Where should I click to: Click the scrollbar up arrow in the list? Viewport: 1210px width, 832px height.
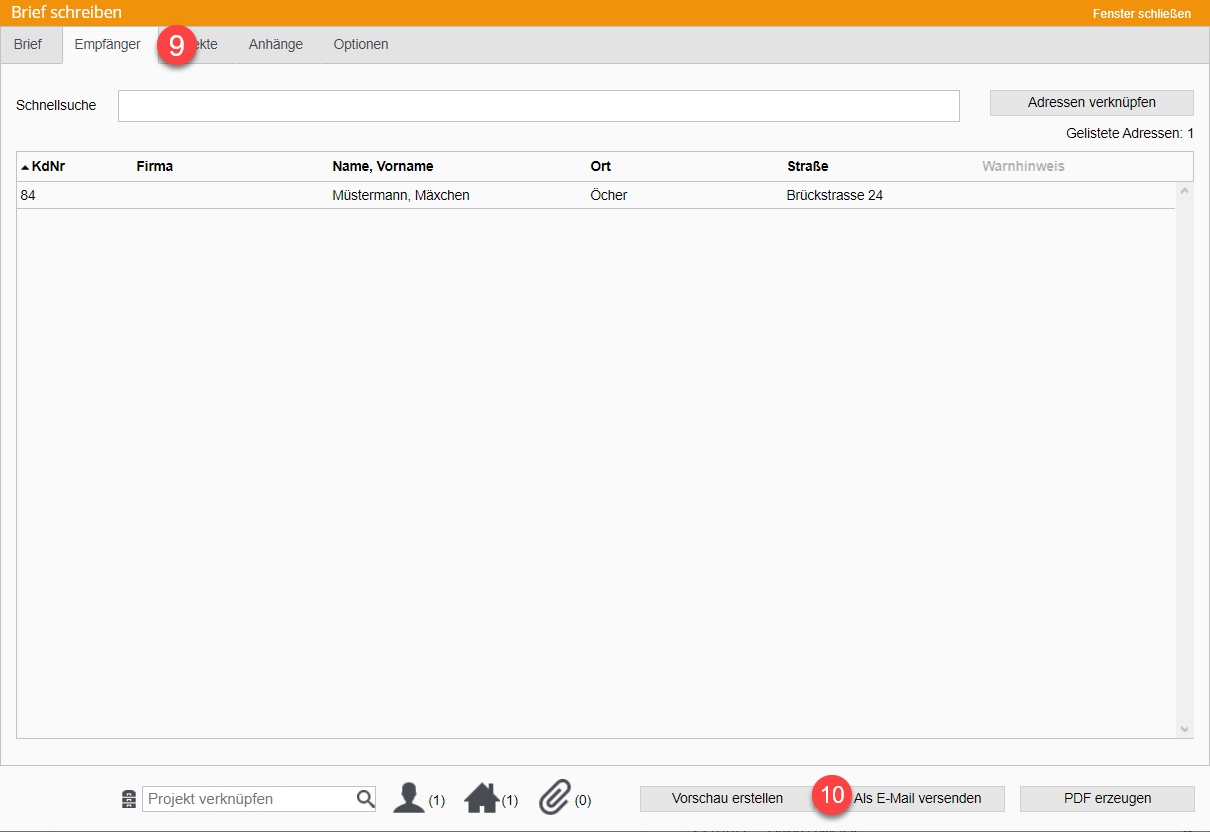tap(1185, 190)
